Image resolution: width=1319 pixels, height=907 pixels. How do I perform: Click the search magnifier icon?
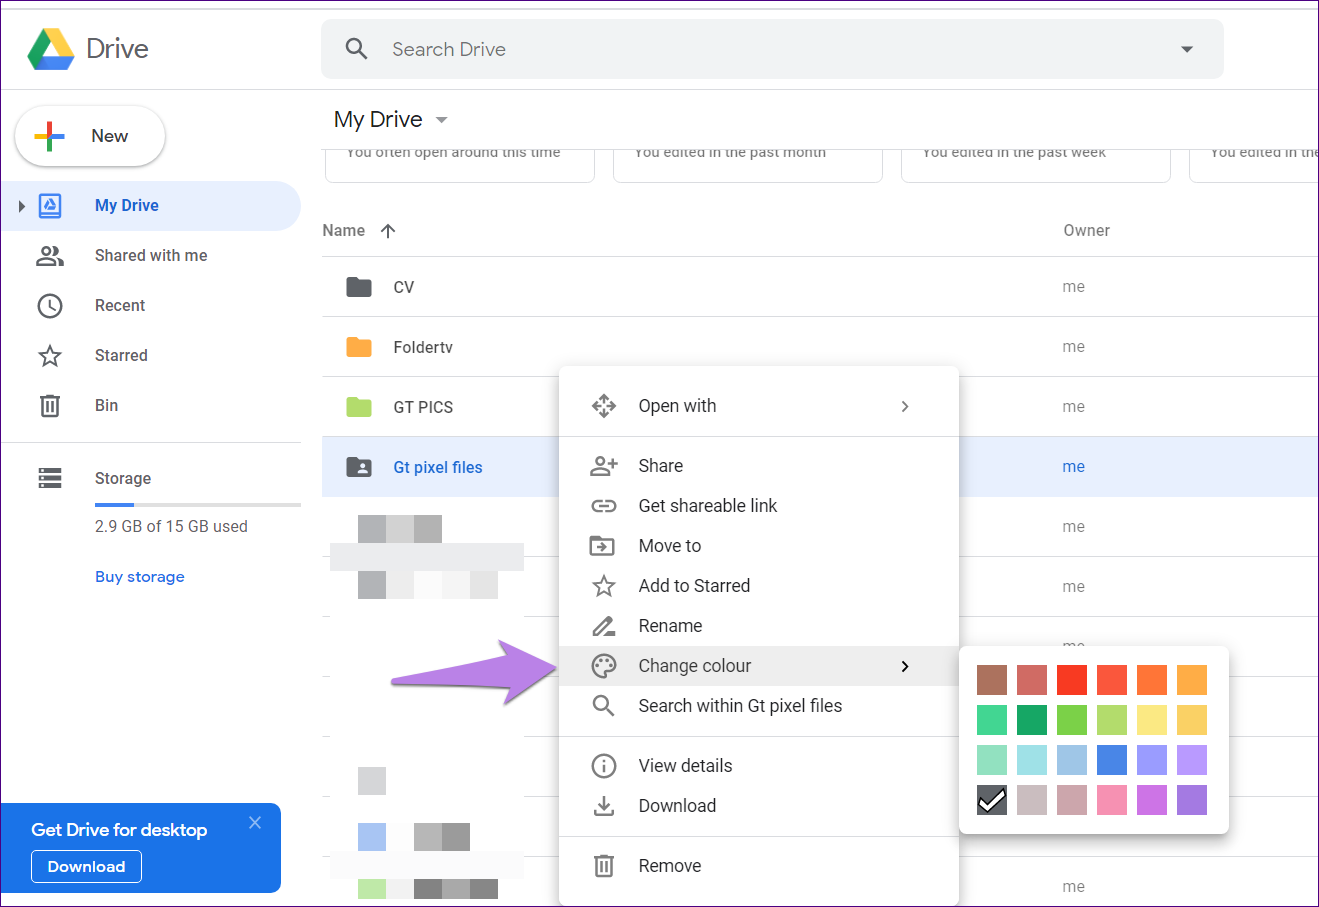(x=357, y=48)
